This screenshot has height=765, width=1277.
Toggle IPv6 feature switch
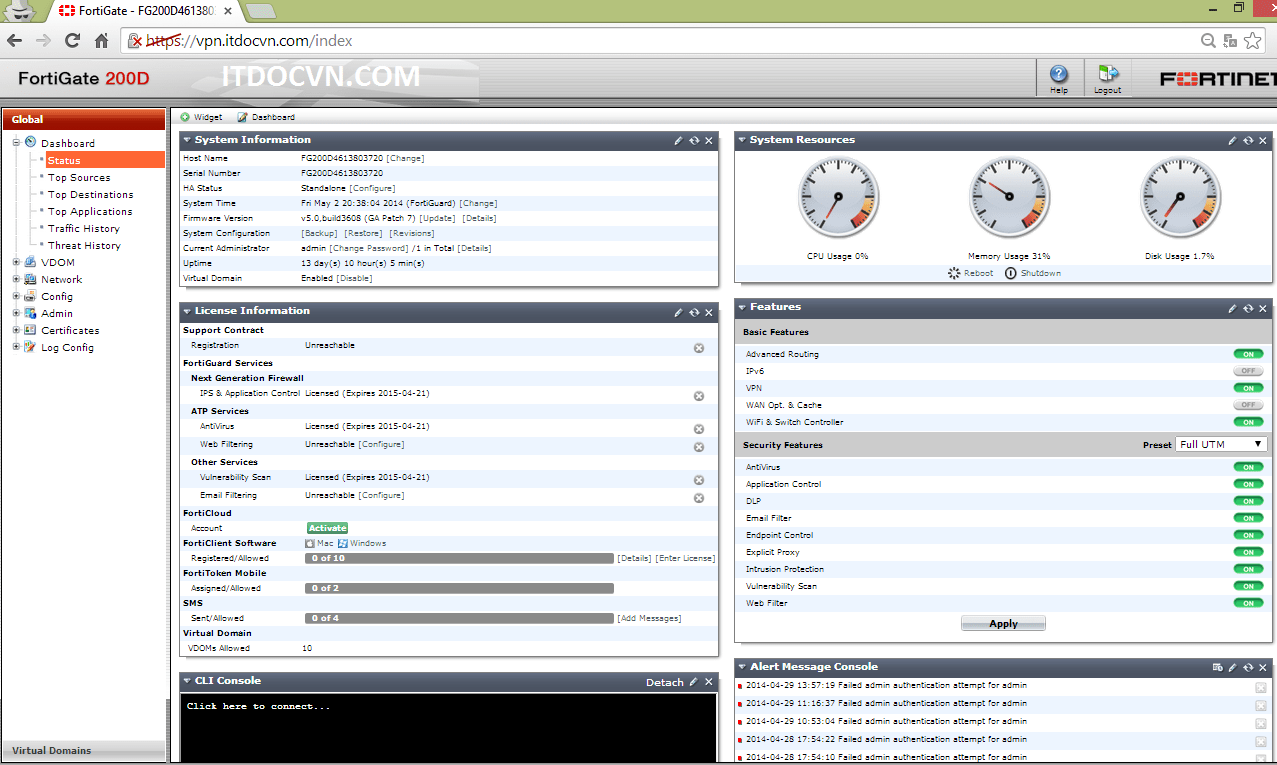[x=1248, y=371]
